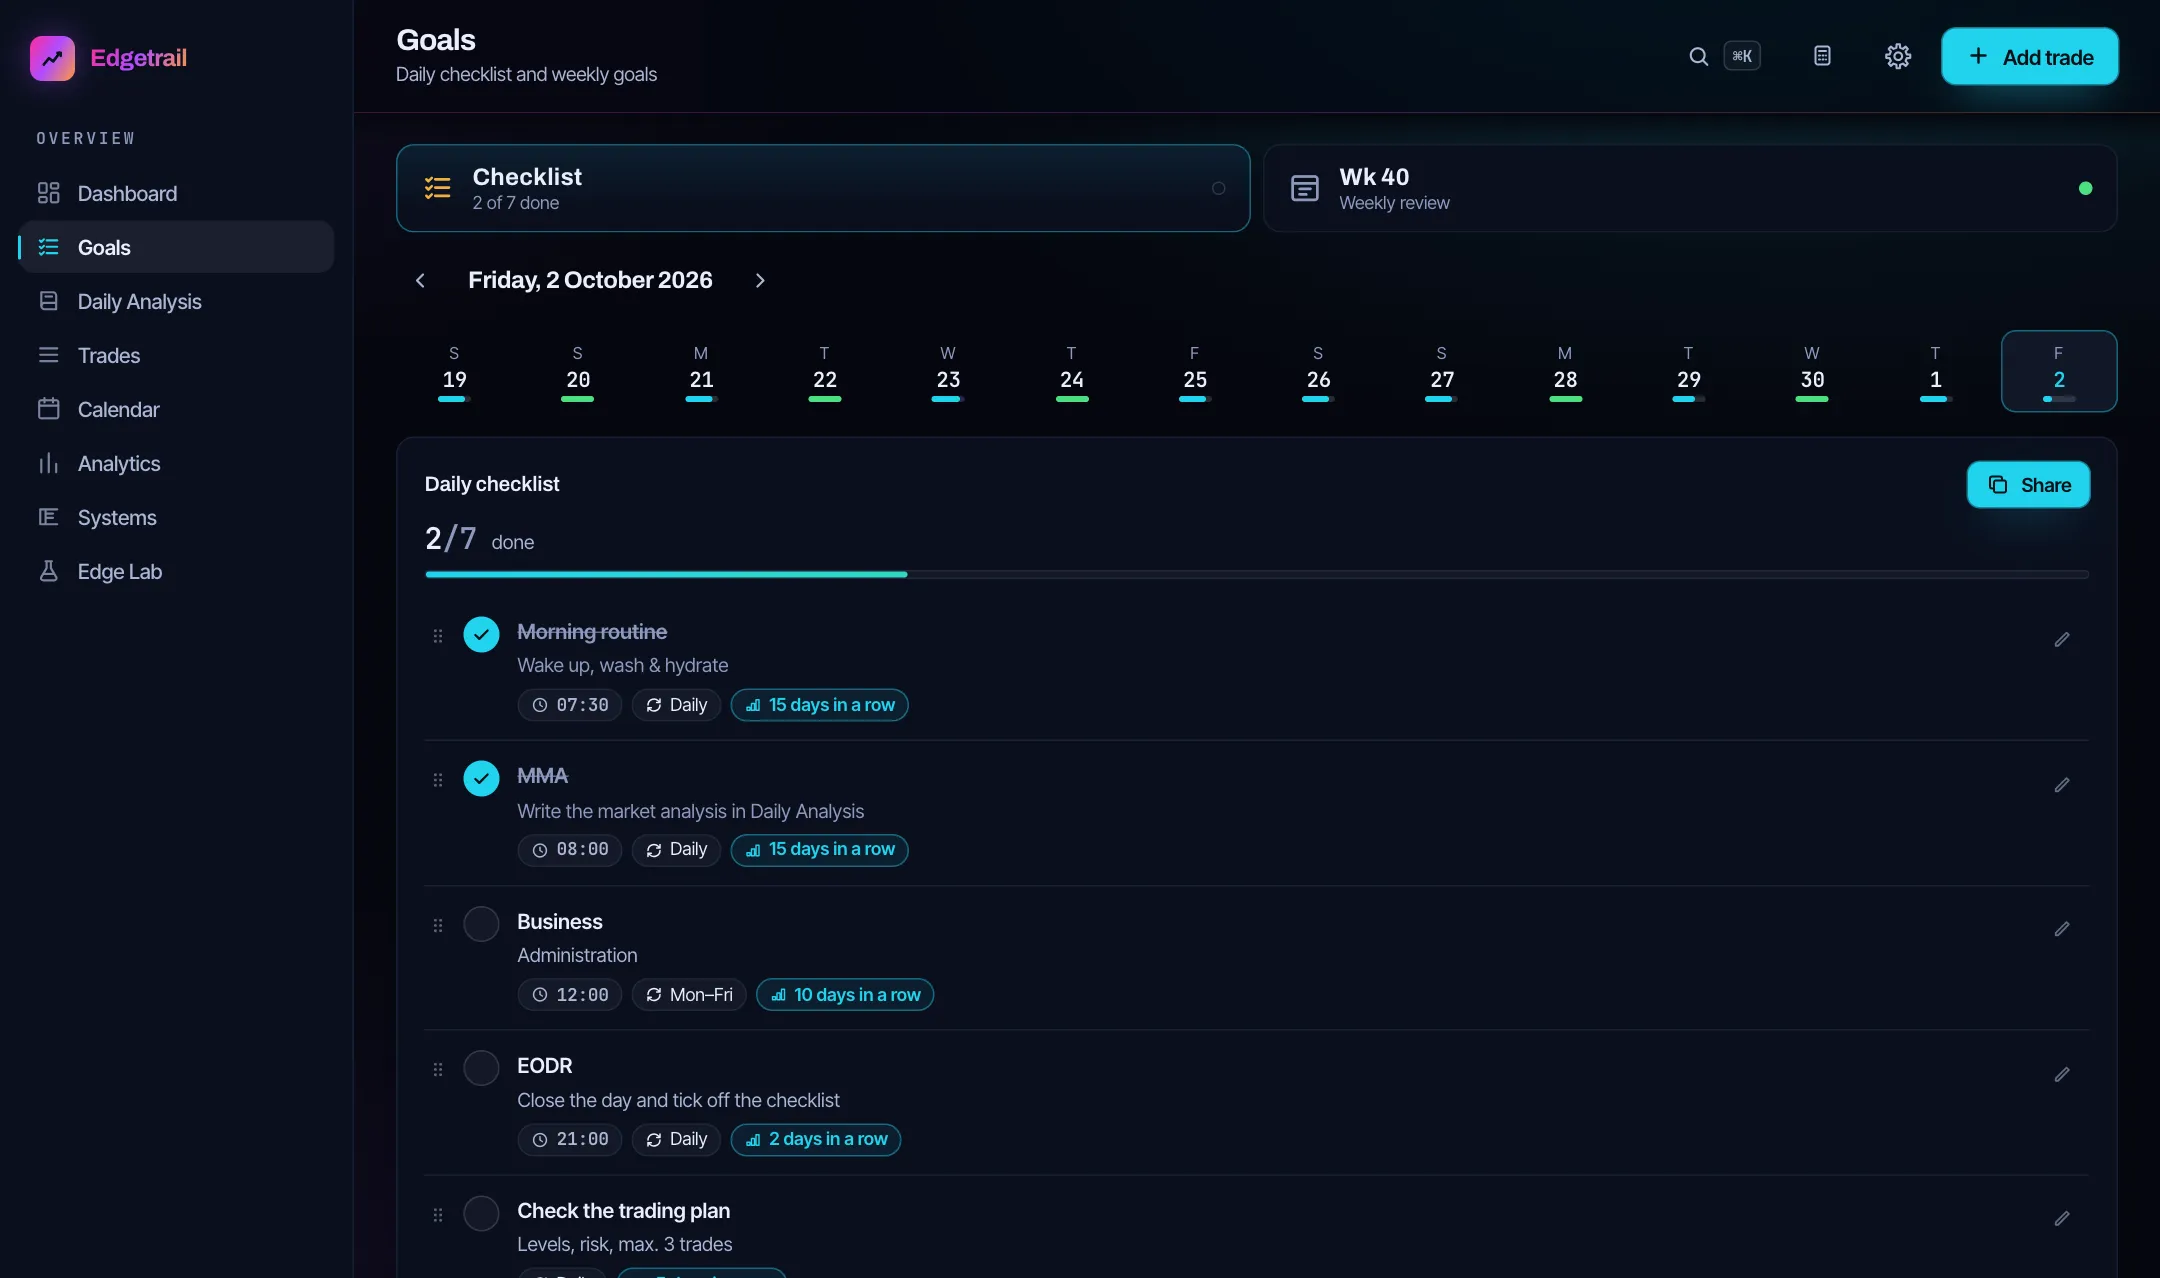The height and width of the screenshot is (1278, 2160).
Task: Edit Check the trading plan pencil icon
Action: click(x=2062, y=1218)
